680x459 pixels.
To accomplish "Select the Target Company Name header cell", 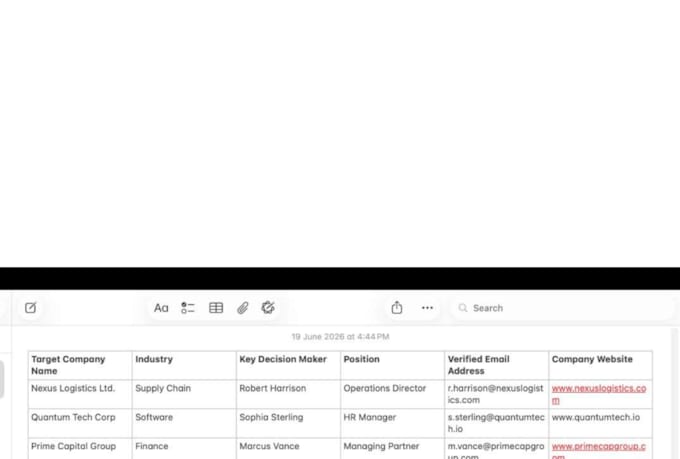I will [80, 365].
